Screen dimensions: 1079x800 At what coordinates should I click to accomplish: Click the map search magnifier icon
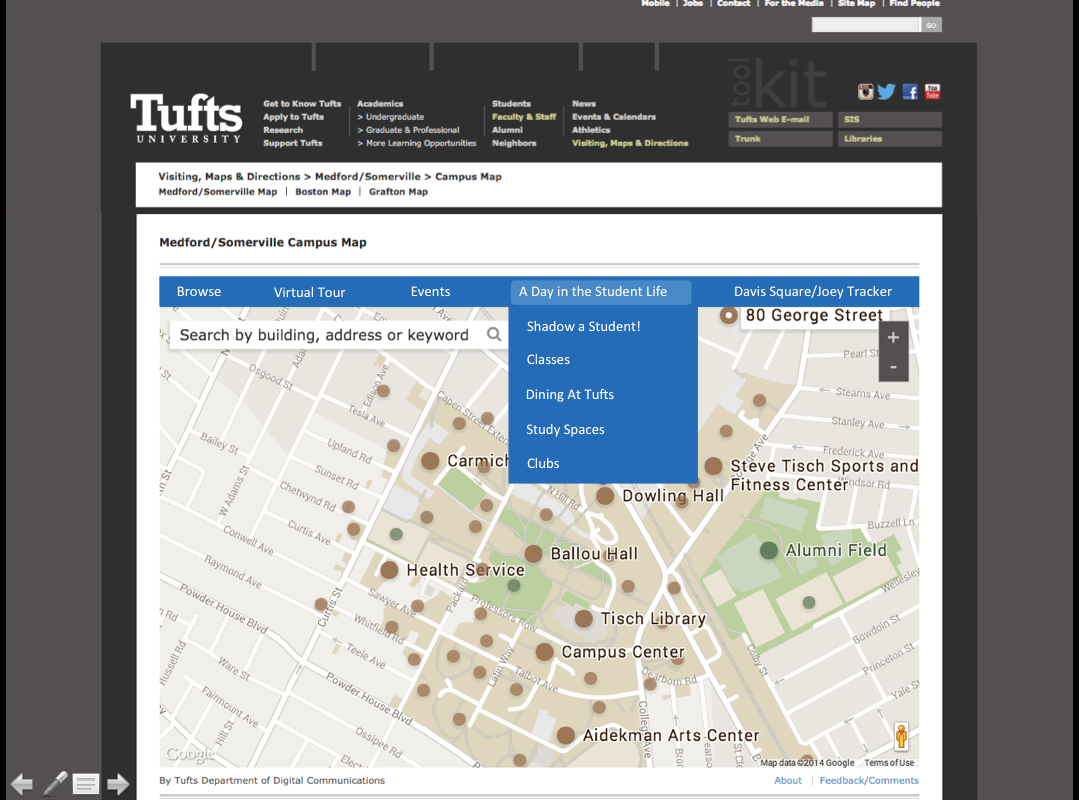(x=494, y=335)
